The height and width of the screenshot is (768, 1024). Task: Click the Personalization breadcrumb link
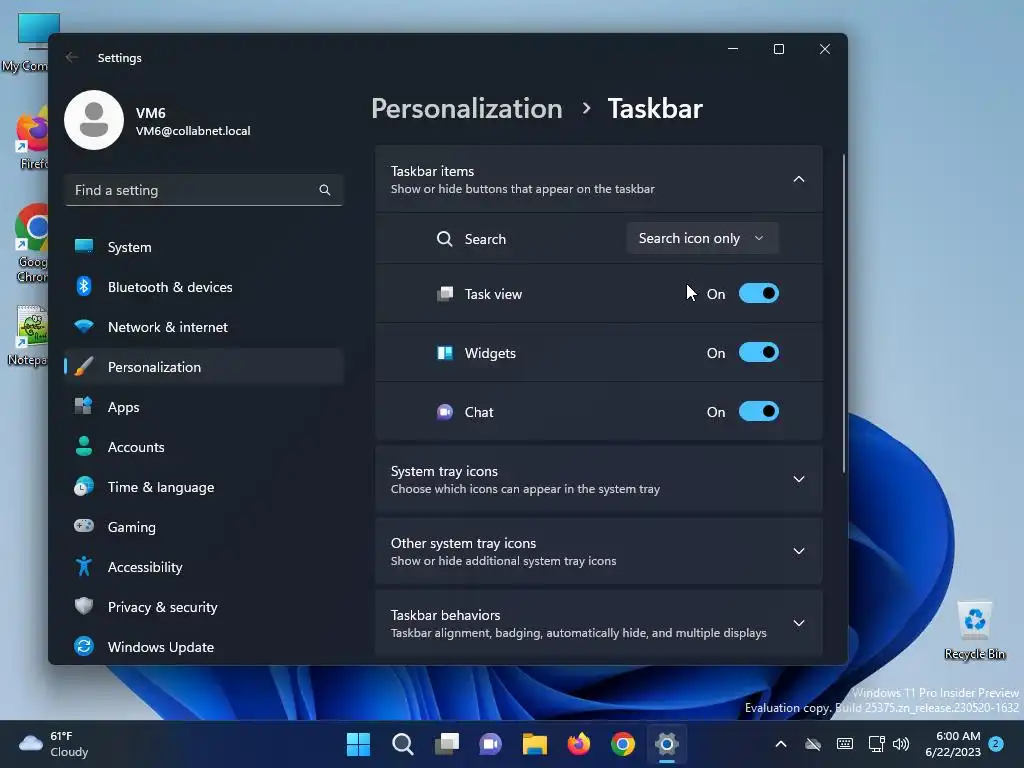pyautogui.click(x=467, y=108)
